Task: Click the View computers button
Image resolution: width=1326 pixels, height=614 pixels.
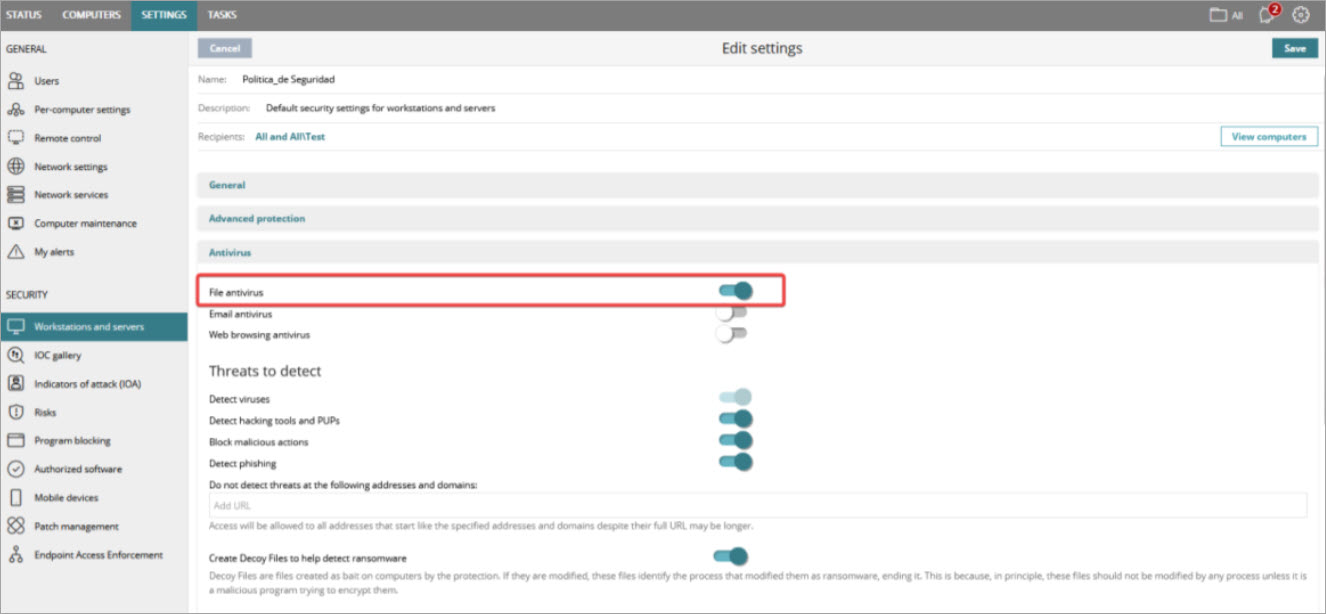Action: click(x=1268, y=136)
